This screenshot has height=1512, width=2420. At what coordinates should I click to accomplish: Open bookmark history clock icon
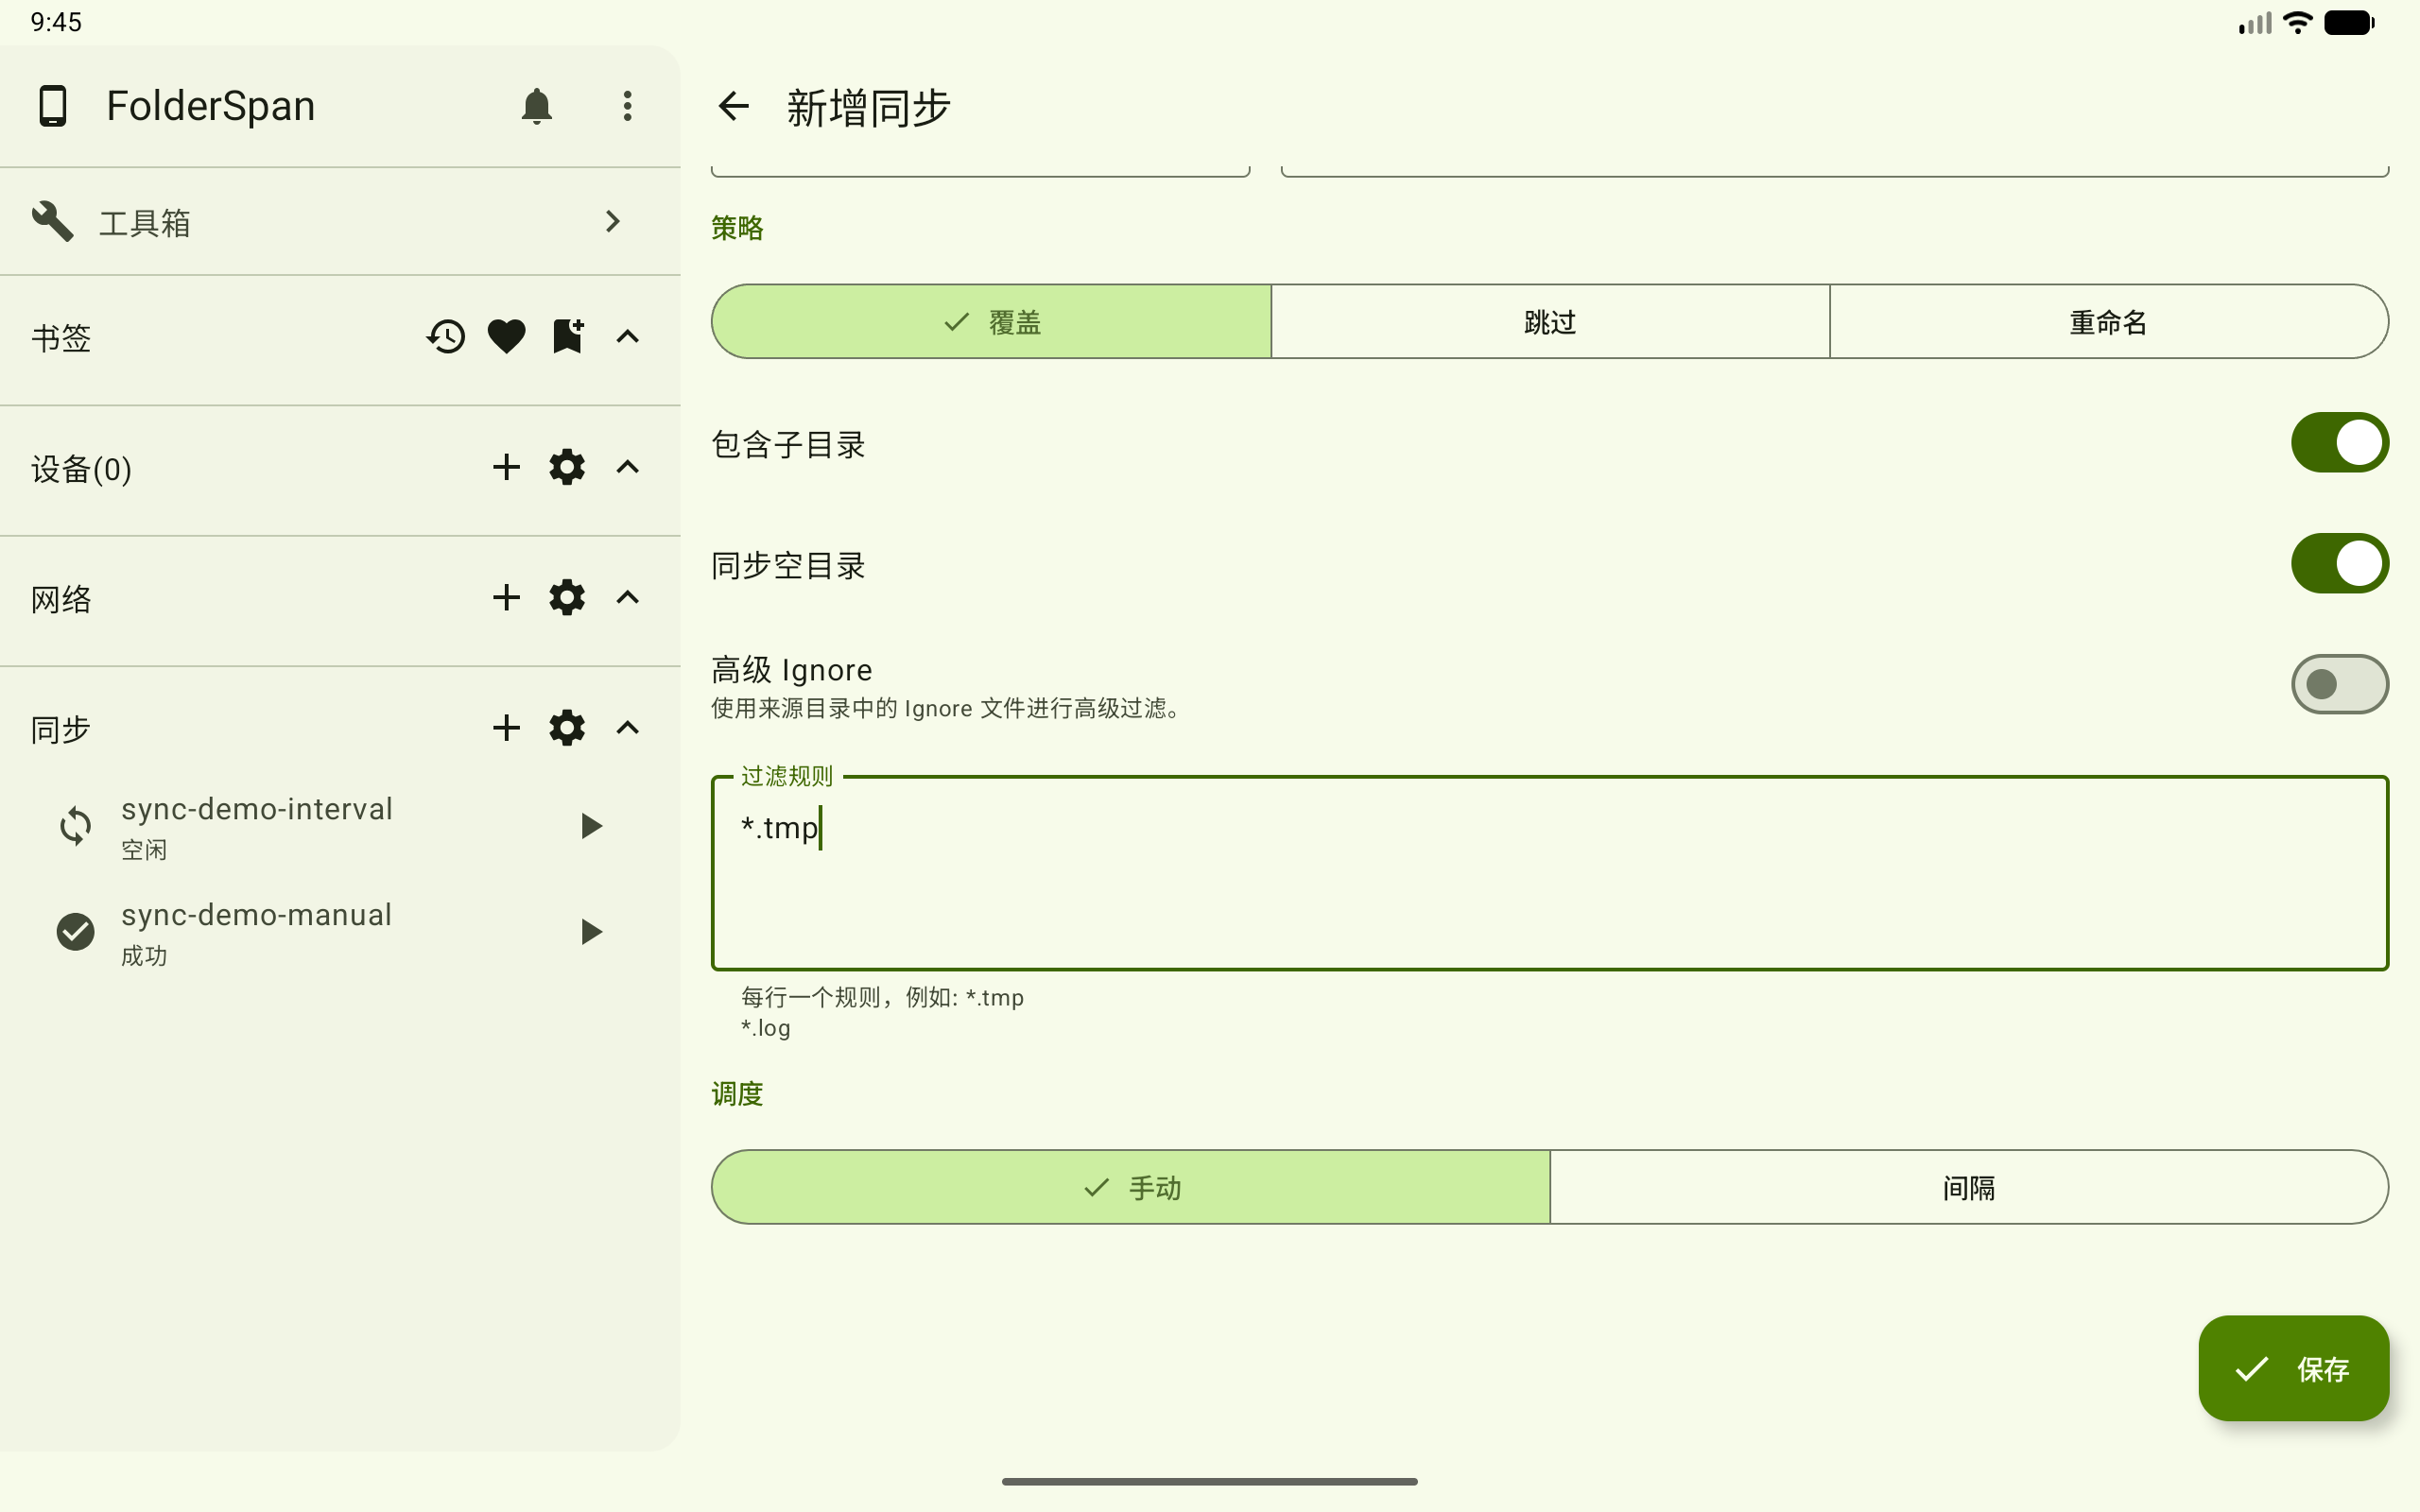(446, 337)
